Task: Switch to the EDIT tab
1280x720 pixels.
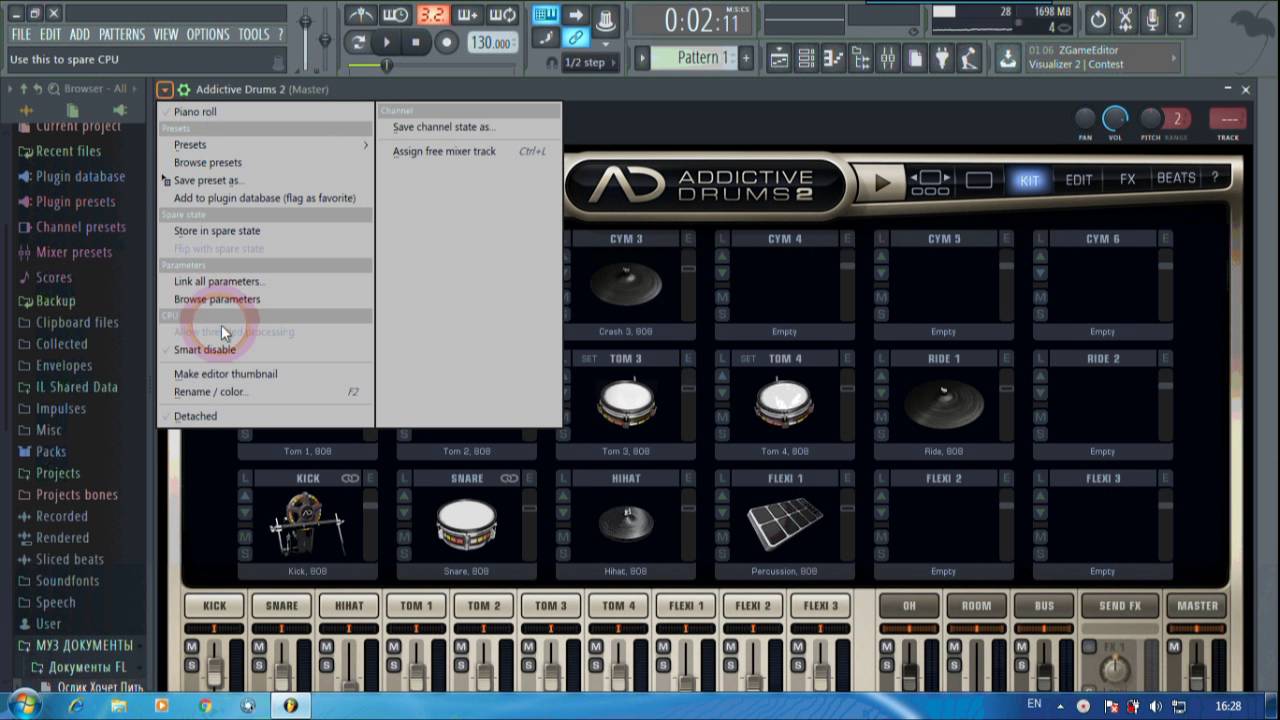Action: 1079,180
